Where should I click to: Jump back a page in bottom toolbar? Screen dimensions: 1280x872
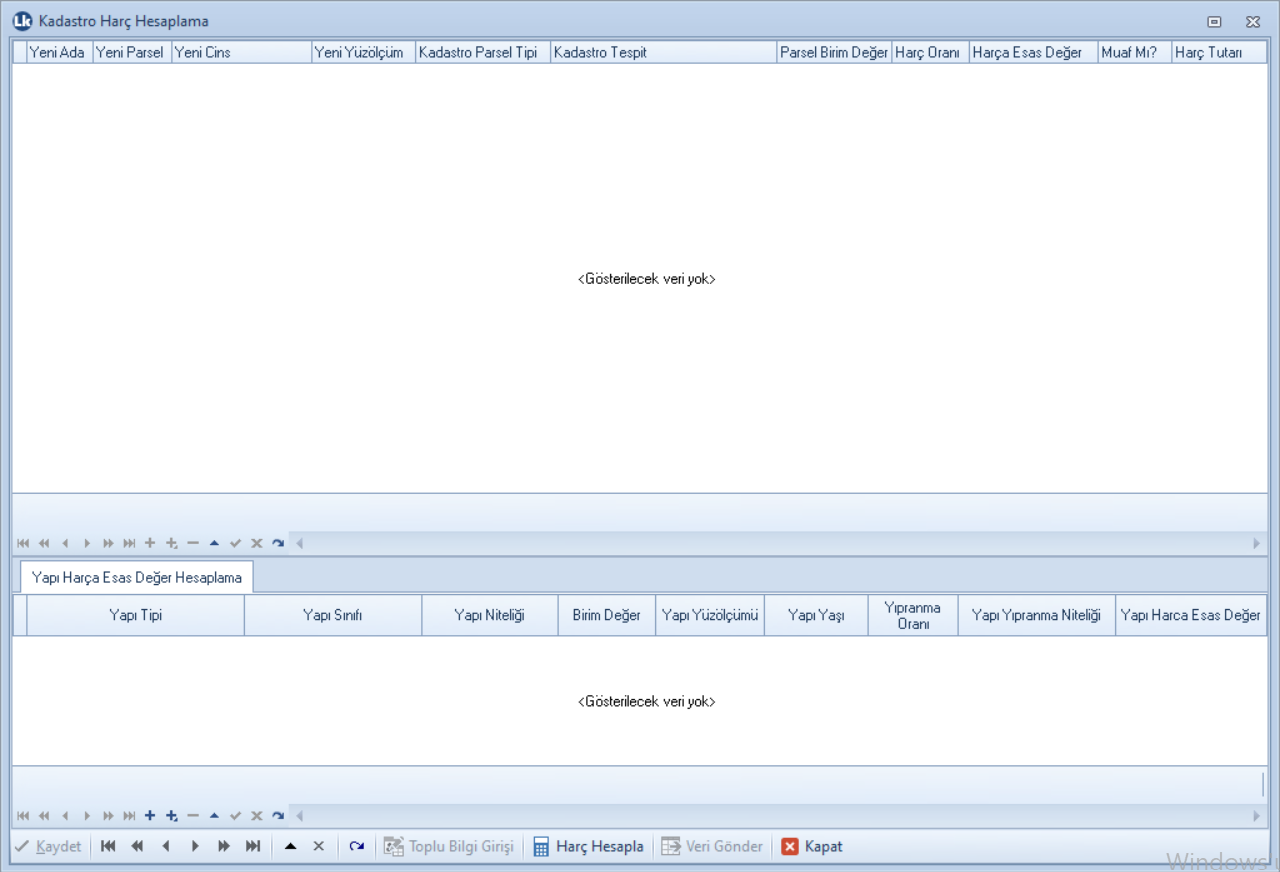(137, 846)
